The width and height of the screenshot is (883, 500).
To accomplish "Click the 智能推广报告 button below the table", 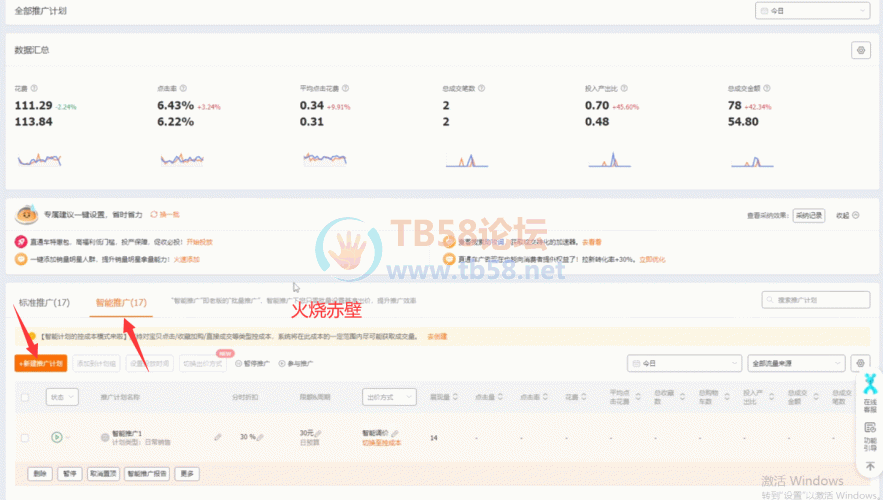I will [146, 473].
